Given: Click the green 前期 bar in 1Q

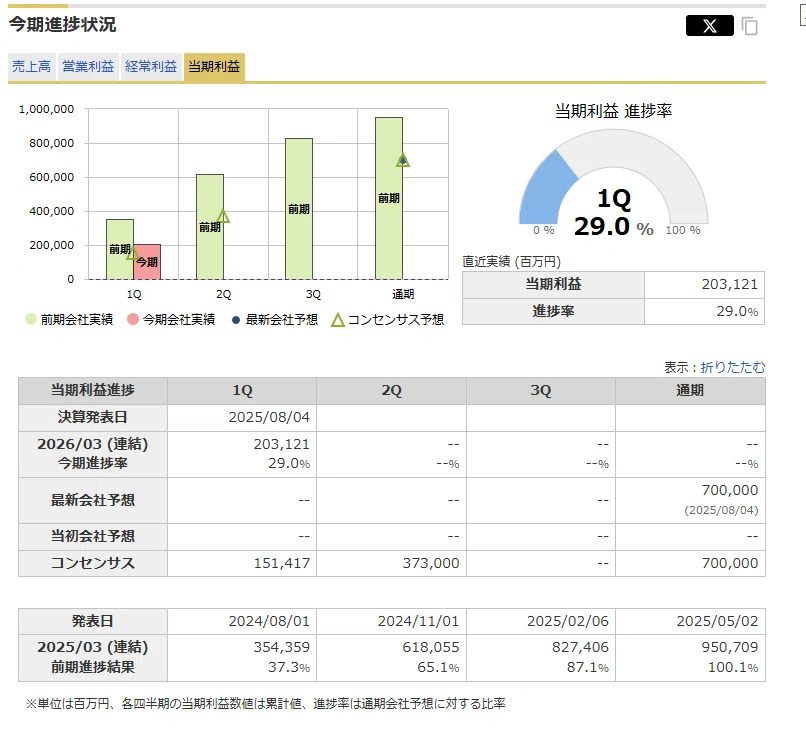Looking at the screenshot, I should coord(120,249).
